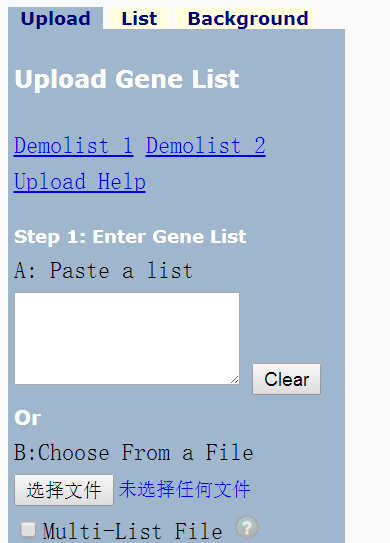390x543 pixels.
Task: Open the Upload Help link
Action: 80,181
